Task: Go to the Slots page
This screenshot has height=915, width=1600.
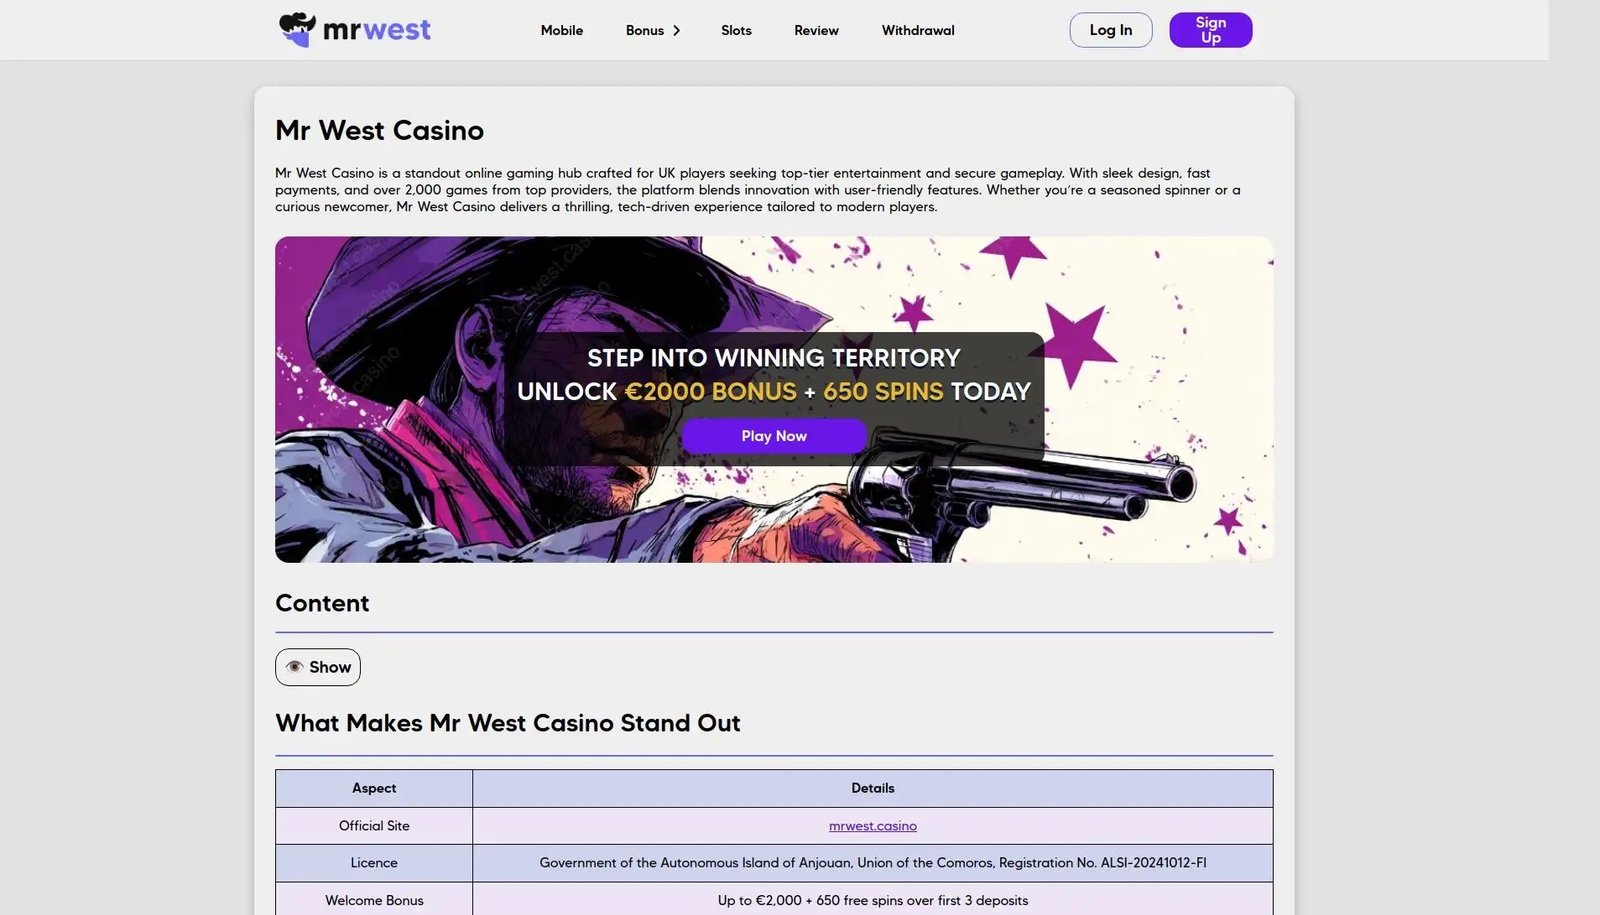Action: click(736, 30)
